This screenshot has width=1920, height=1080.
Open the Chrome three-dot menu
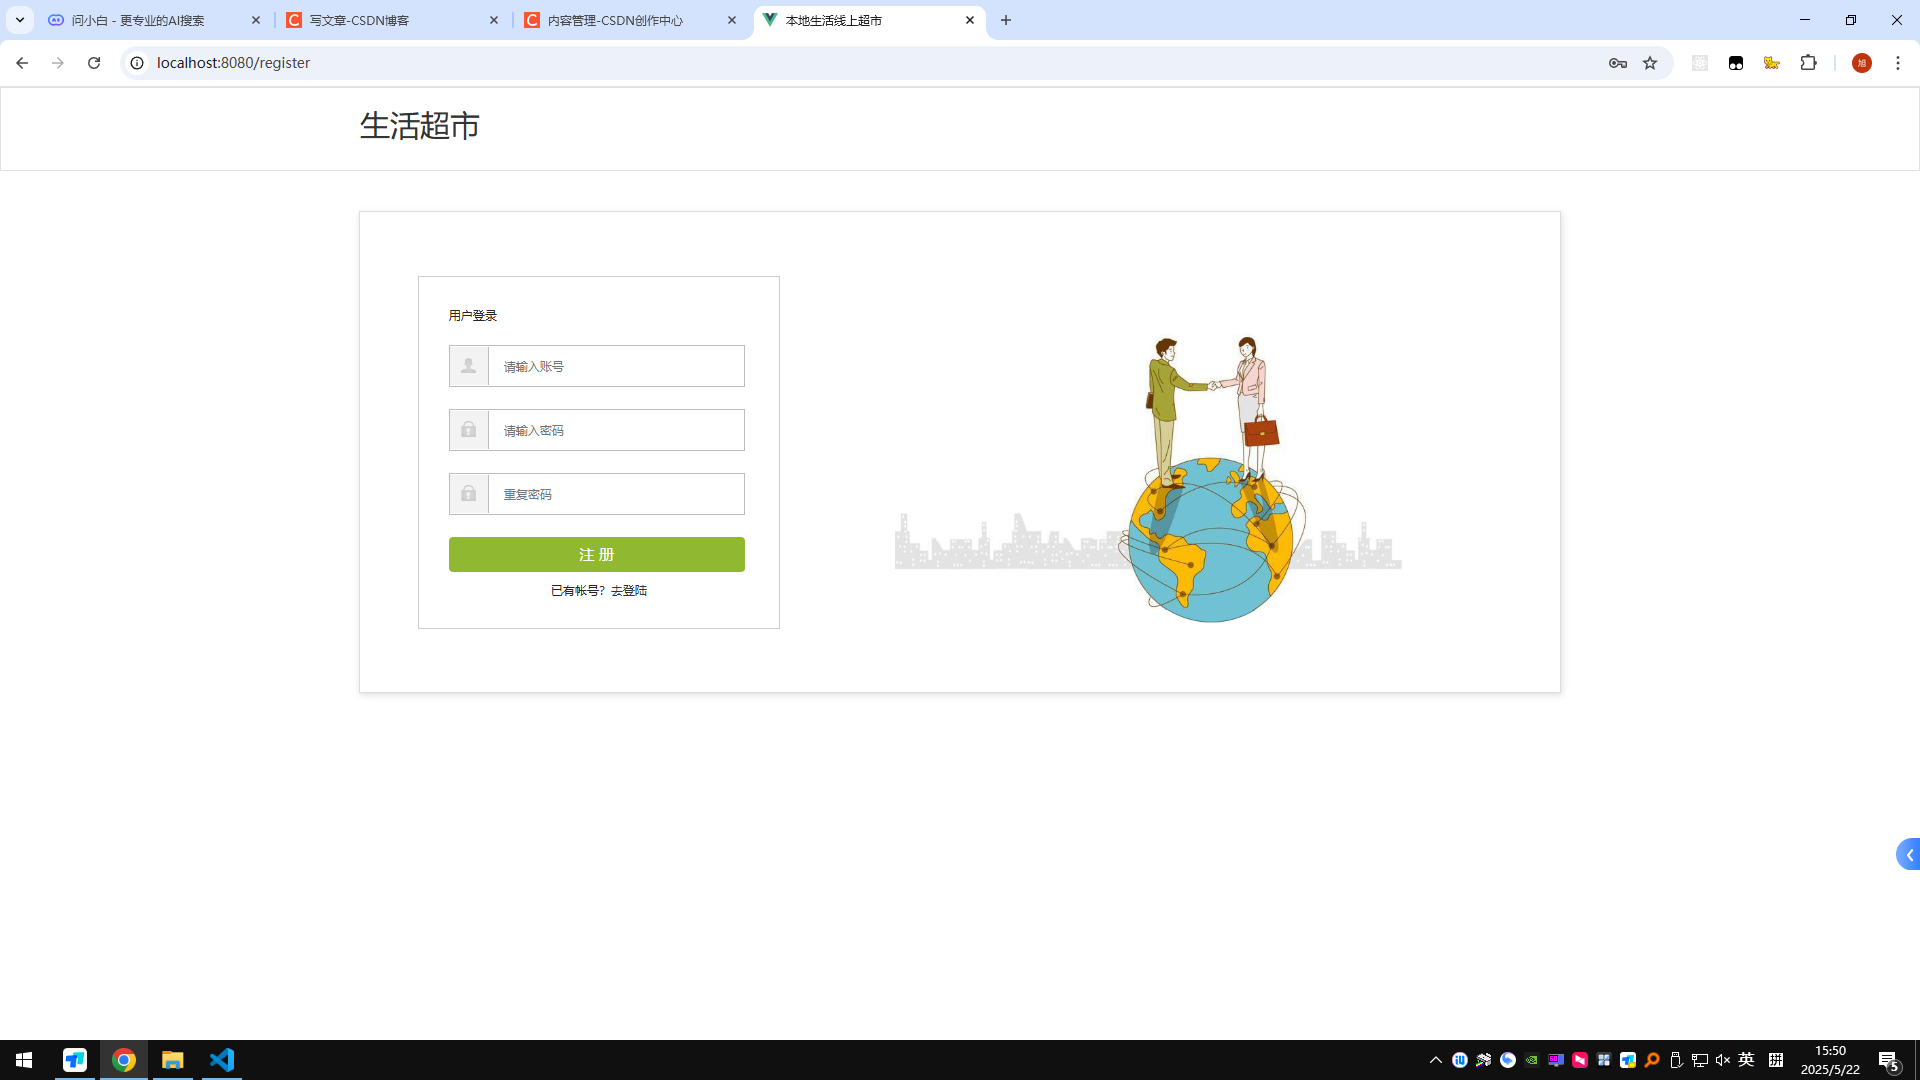pyautogui.click(x=1897, y=63)
